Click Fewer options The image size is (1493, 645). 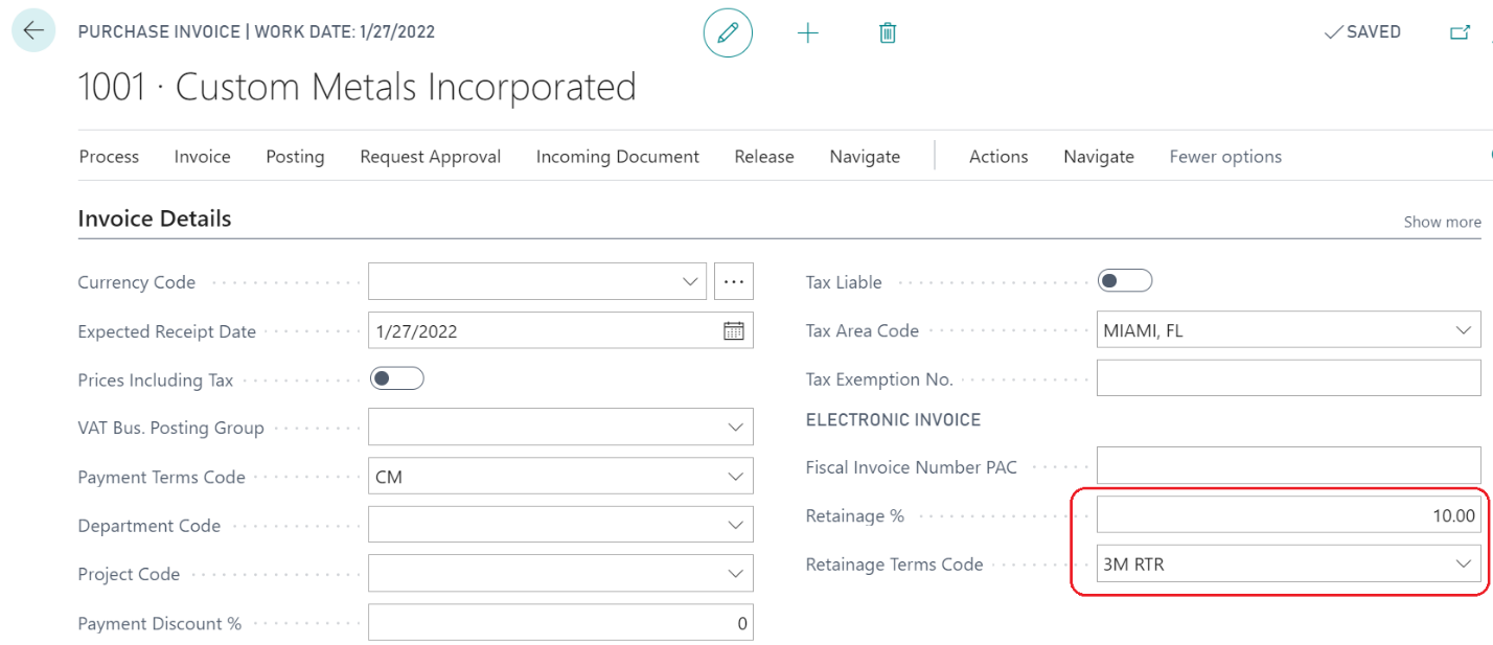click(1225, 156)
